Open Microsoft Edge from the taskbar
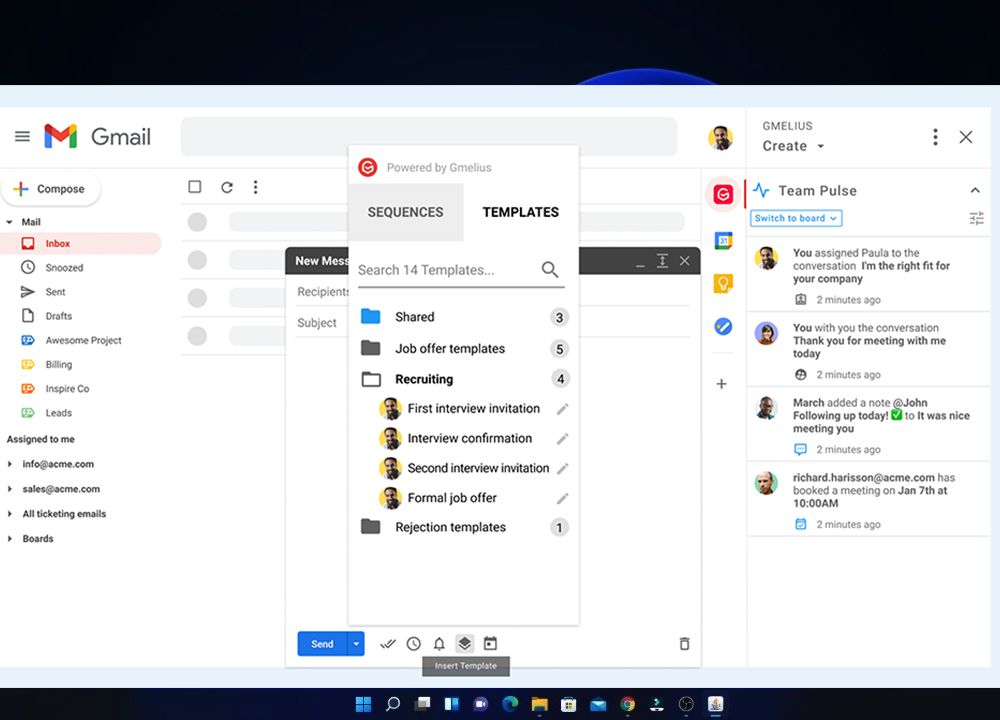 [510, 704]
